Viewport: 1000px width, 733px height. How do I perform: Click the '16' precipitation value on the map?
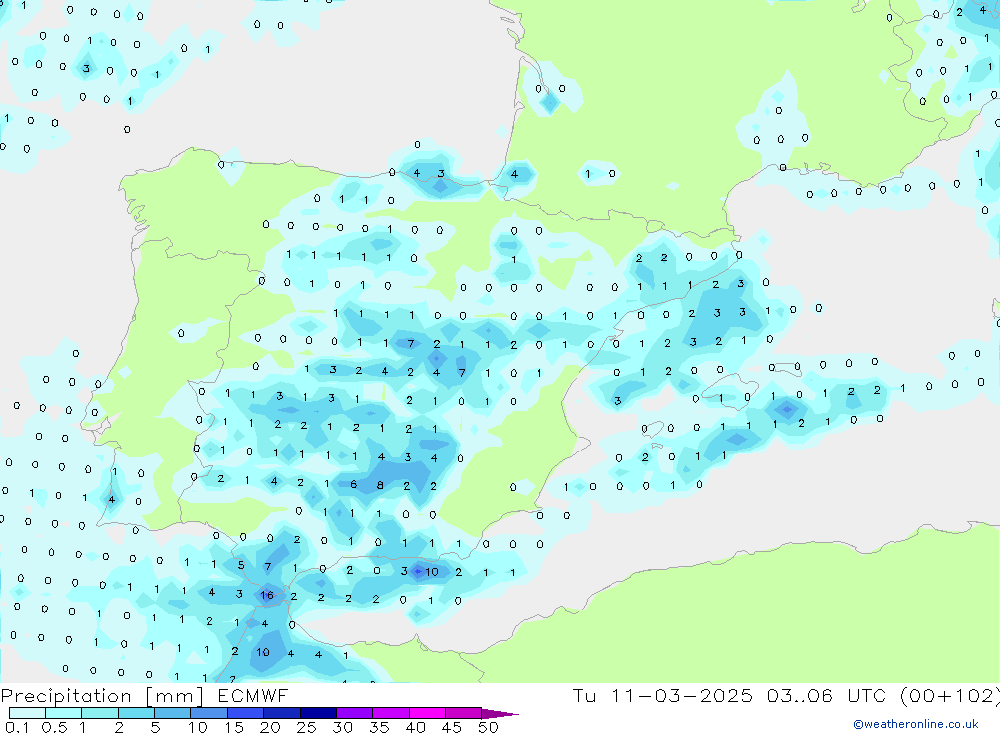pyautogui.click(x=267, y=595)
